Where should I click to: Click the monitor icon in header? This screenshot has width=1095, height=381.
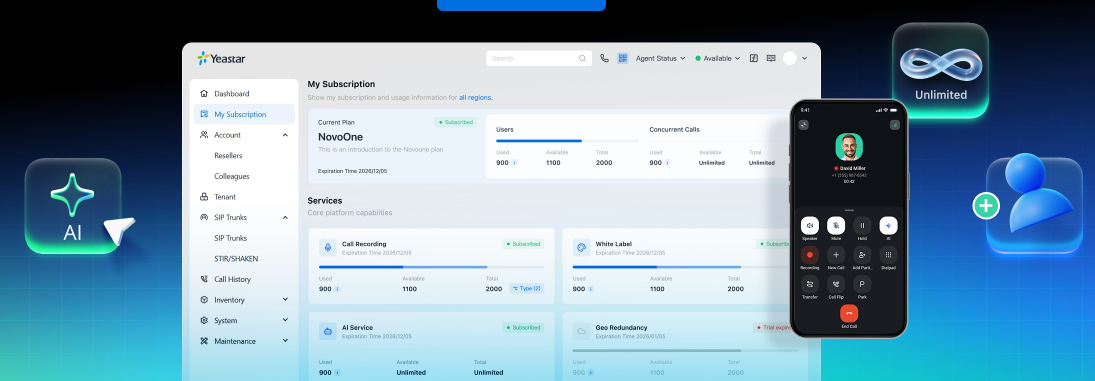coord(771,59)
